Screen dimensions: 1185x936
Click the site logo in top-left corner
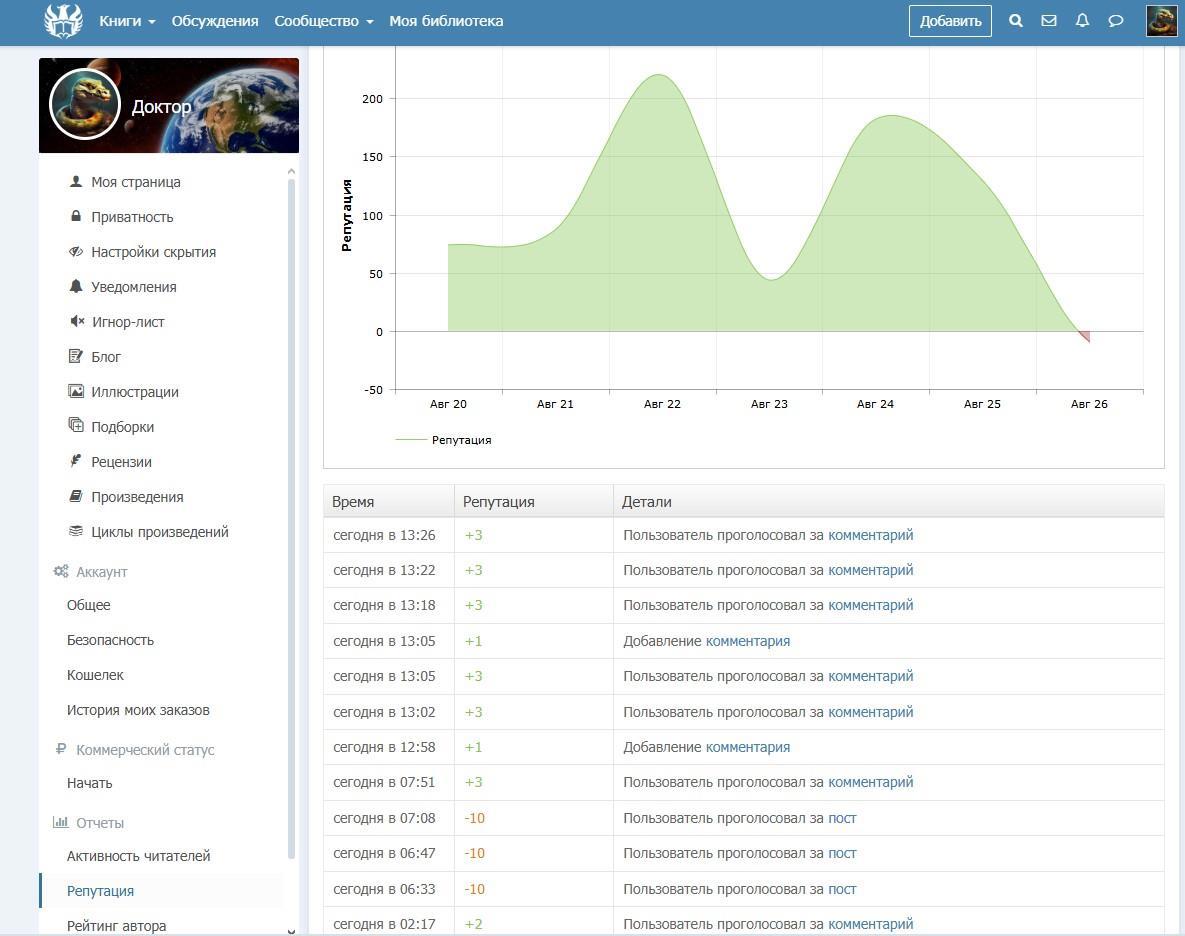(63, 21)
